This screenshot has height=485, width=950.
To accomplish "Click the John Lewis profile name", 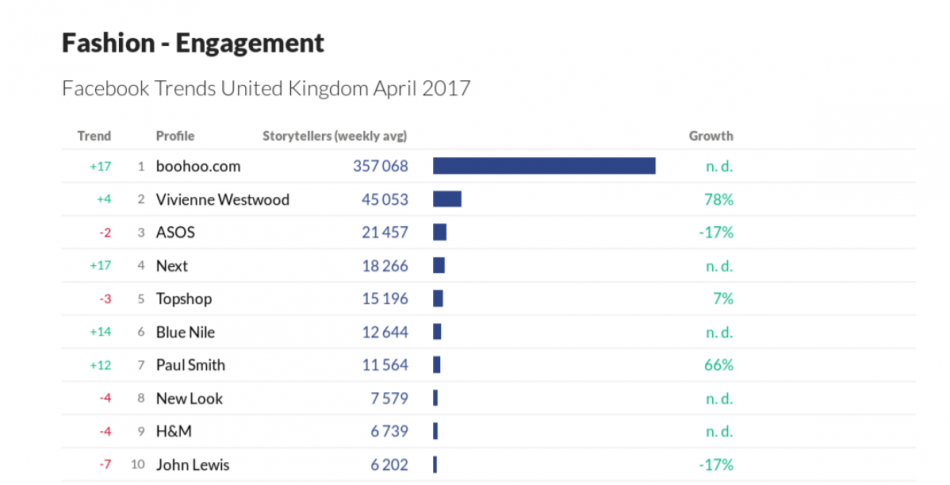I will coord(190,464).
